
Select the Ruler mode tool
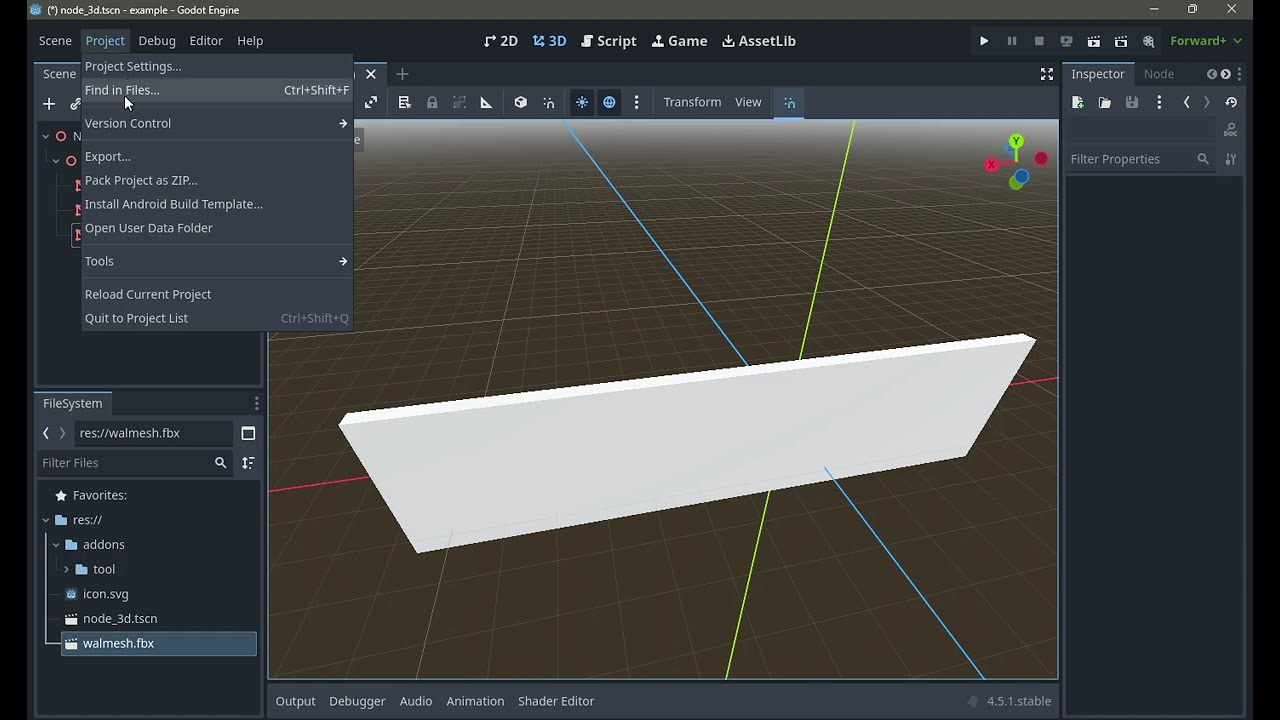coord(486,102)
